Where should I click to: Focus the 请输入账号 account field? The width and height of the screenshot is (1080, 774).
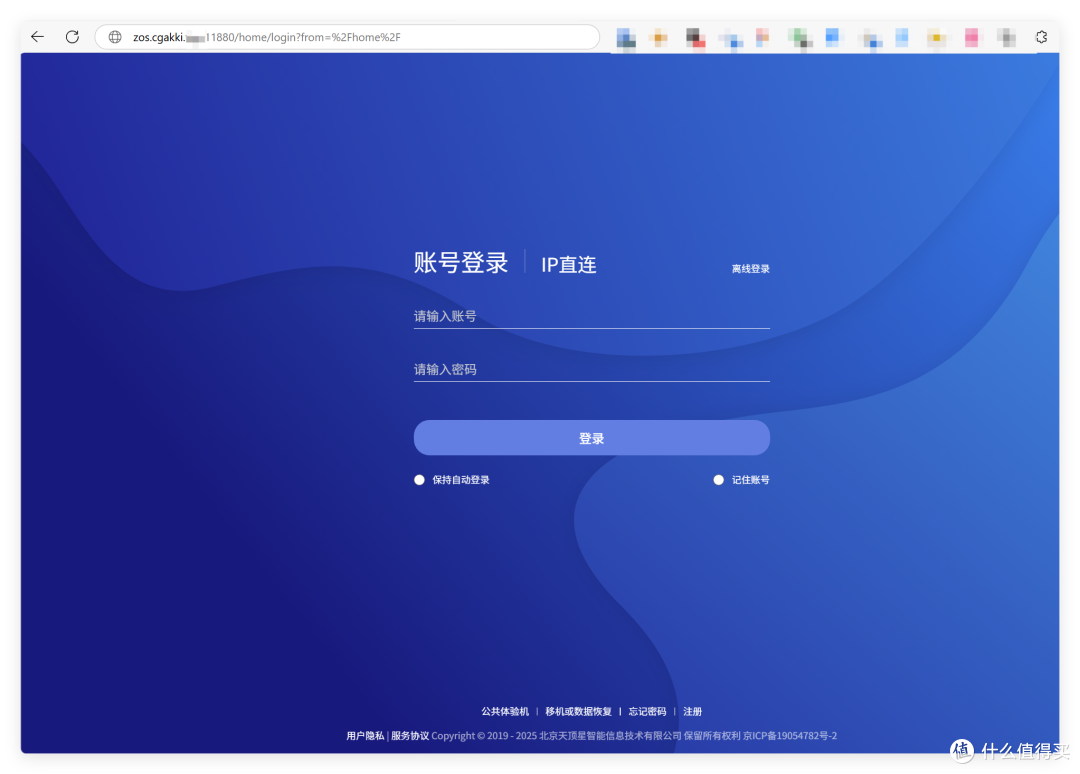point(592,317)
